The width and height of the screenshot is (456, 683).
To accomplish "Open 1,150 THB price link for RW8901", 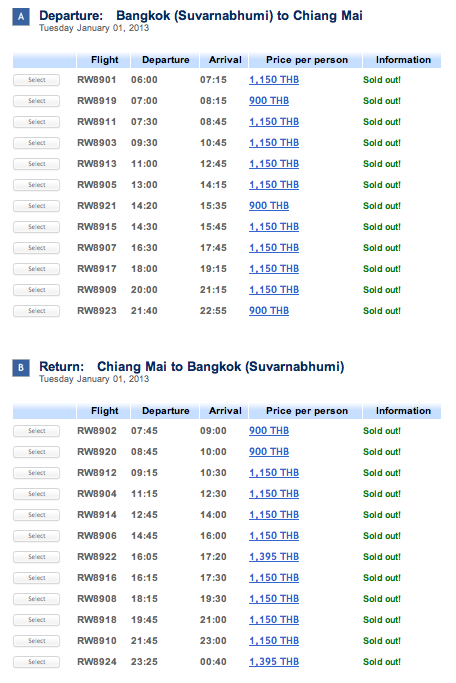I will click(274, 80).
